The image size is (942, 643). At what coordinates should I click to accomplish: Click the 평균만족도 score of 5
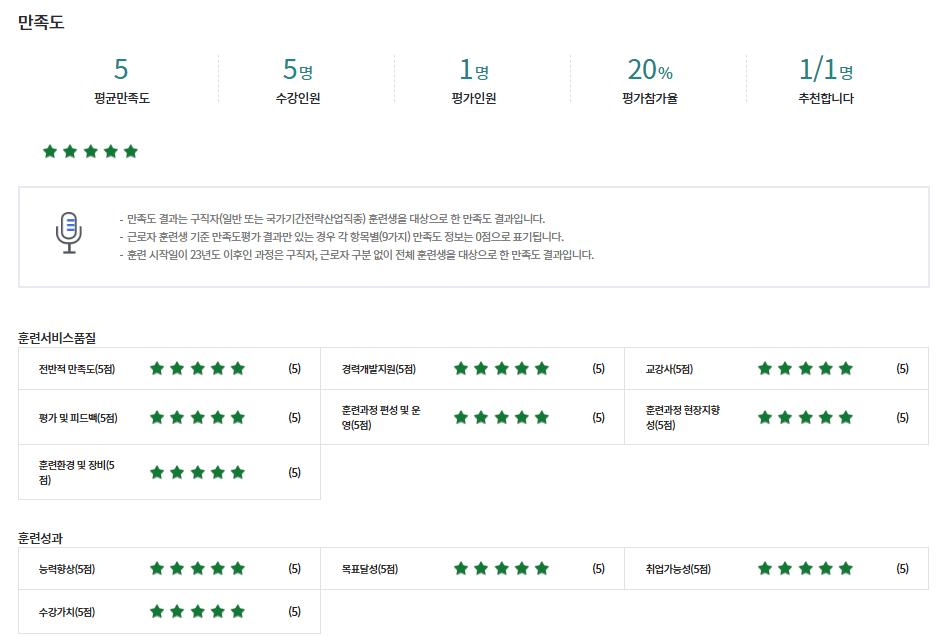point(121,70)
